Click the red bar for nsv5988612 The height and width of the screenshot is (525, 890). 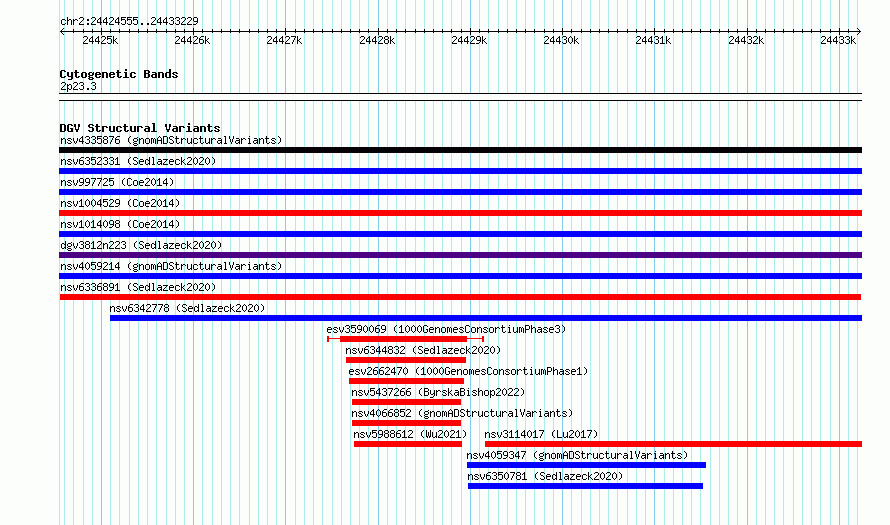(x=408, y=444)
